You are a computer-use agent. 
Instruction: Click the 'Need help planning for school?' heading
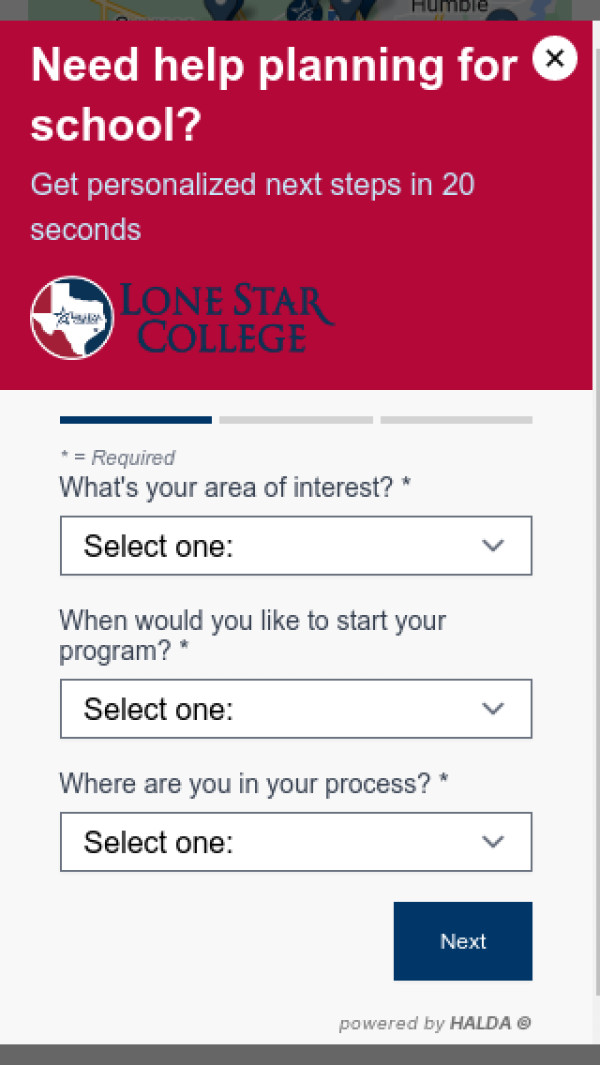(x=274, y=96)
